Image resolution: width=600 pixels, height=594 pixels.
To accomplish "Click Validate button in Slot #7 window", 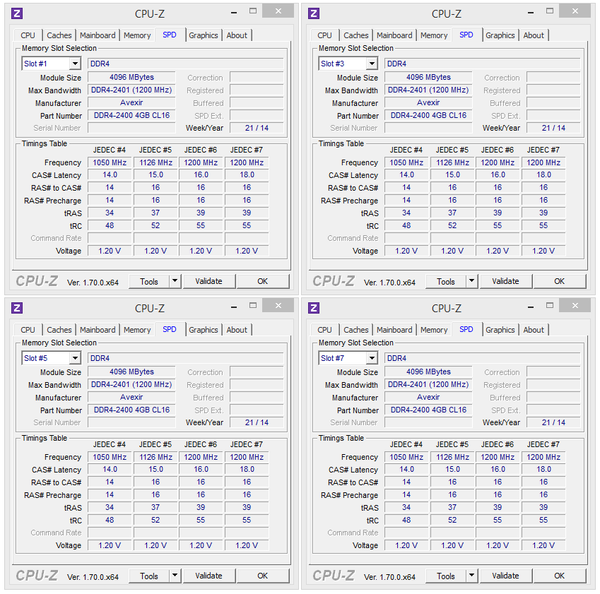I will (505, 576).
